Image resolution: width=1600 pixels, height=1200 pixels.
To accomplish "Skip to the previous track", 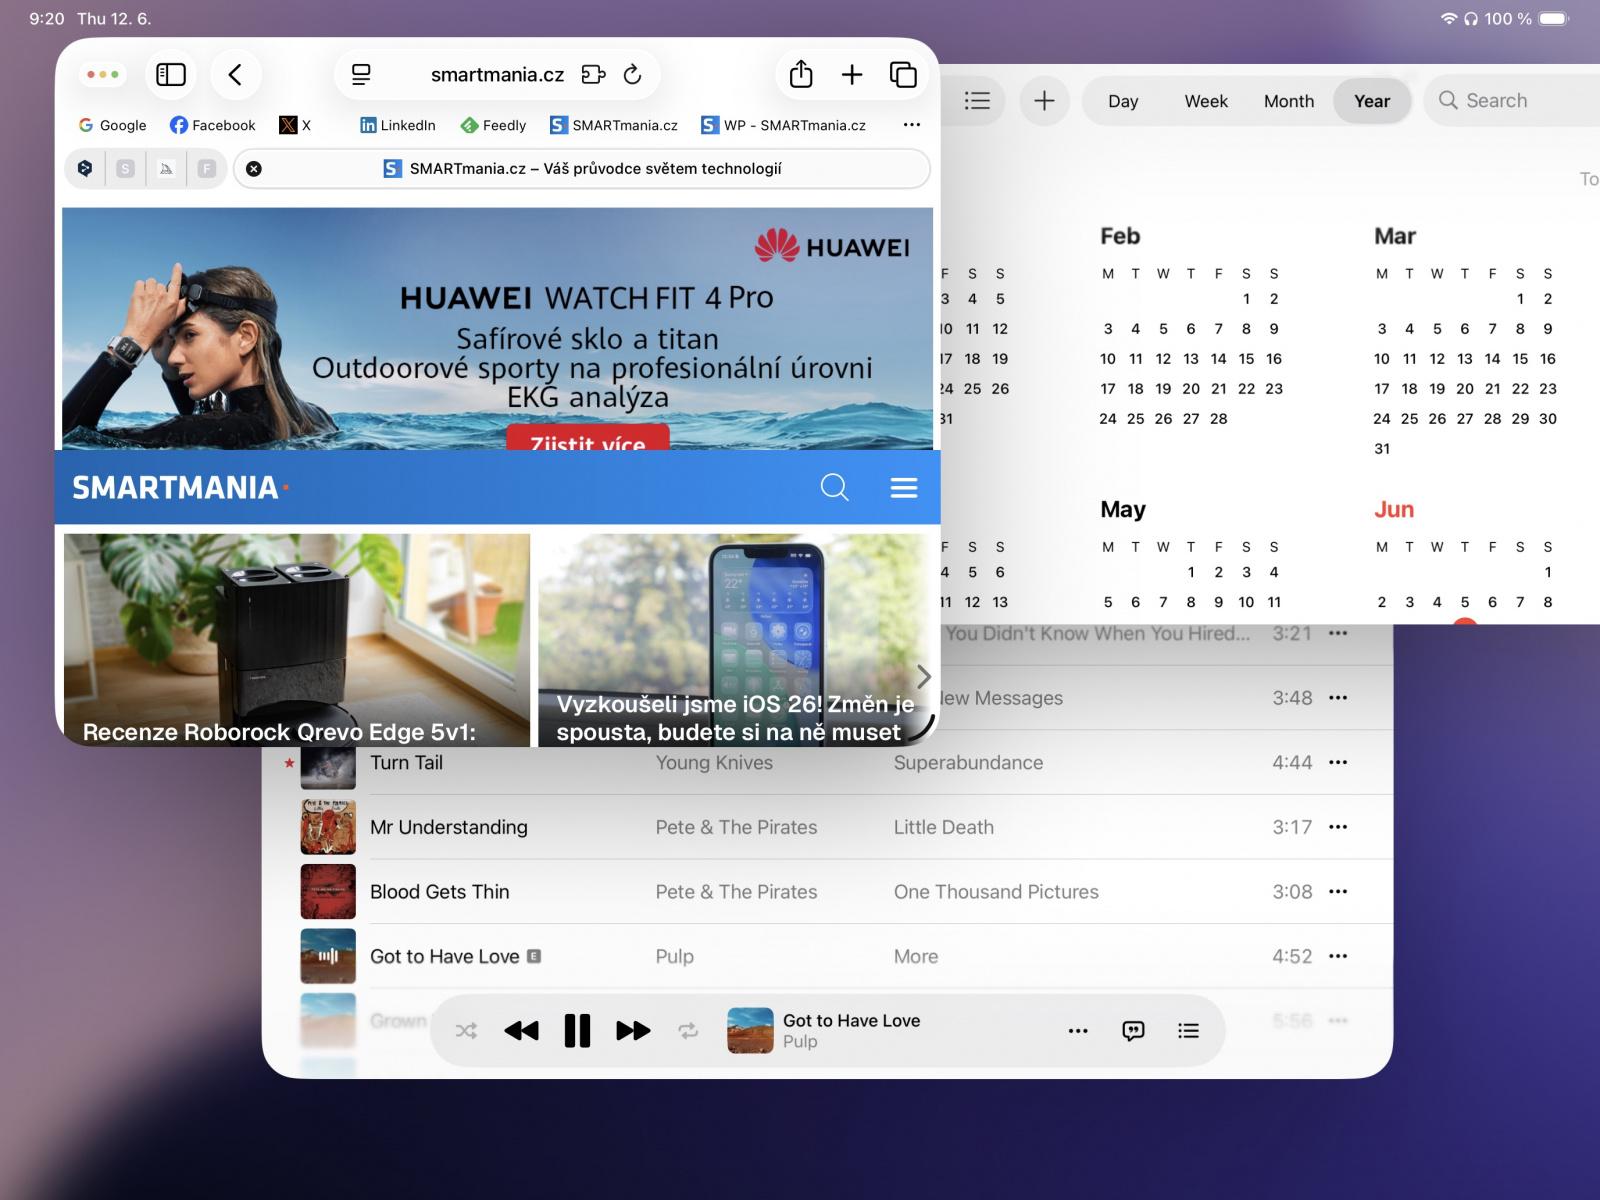I will click(521, 1031).
